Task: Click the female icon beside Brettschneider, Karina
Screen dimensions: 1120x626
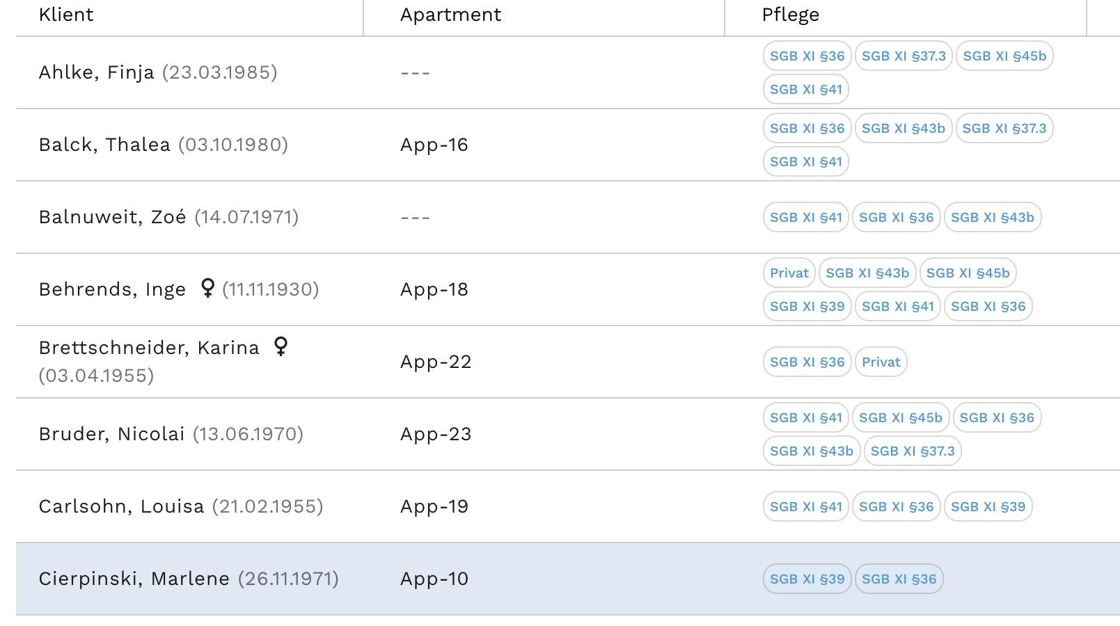Action: click(281, 346)
